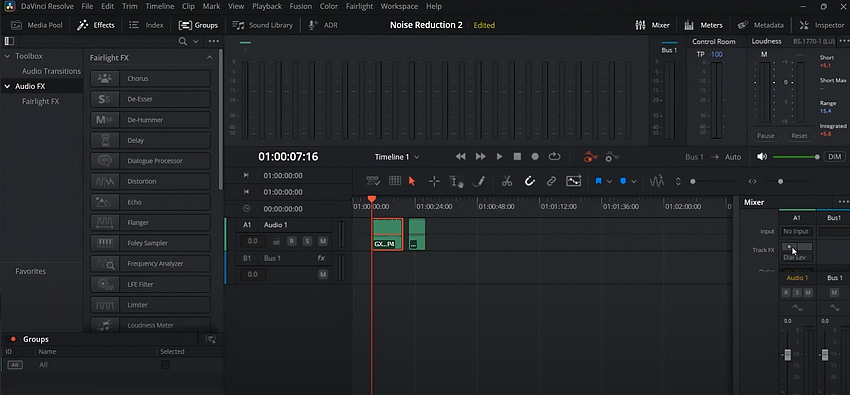Screen dimensions: 850x395
Task: Select the pencil automation tool
Action: coord(479,182)
